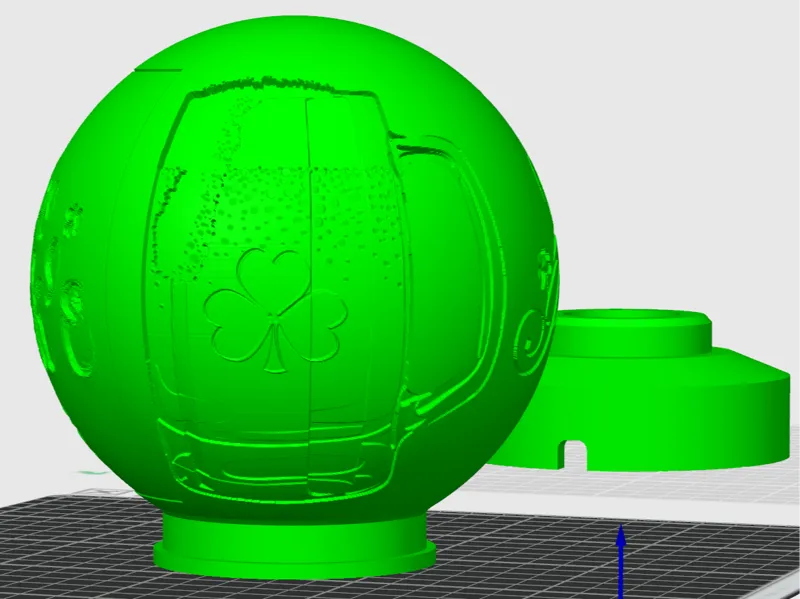800x599 pixels.
Task: Select the green sphere ornament model
Action: point(294,296)
